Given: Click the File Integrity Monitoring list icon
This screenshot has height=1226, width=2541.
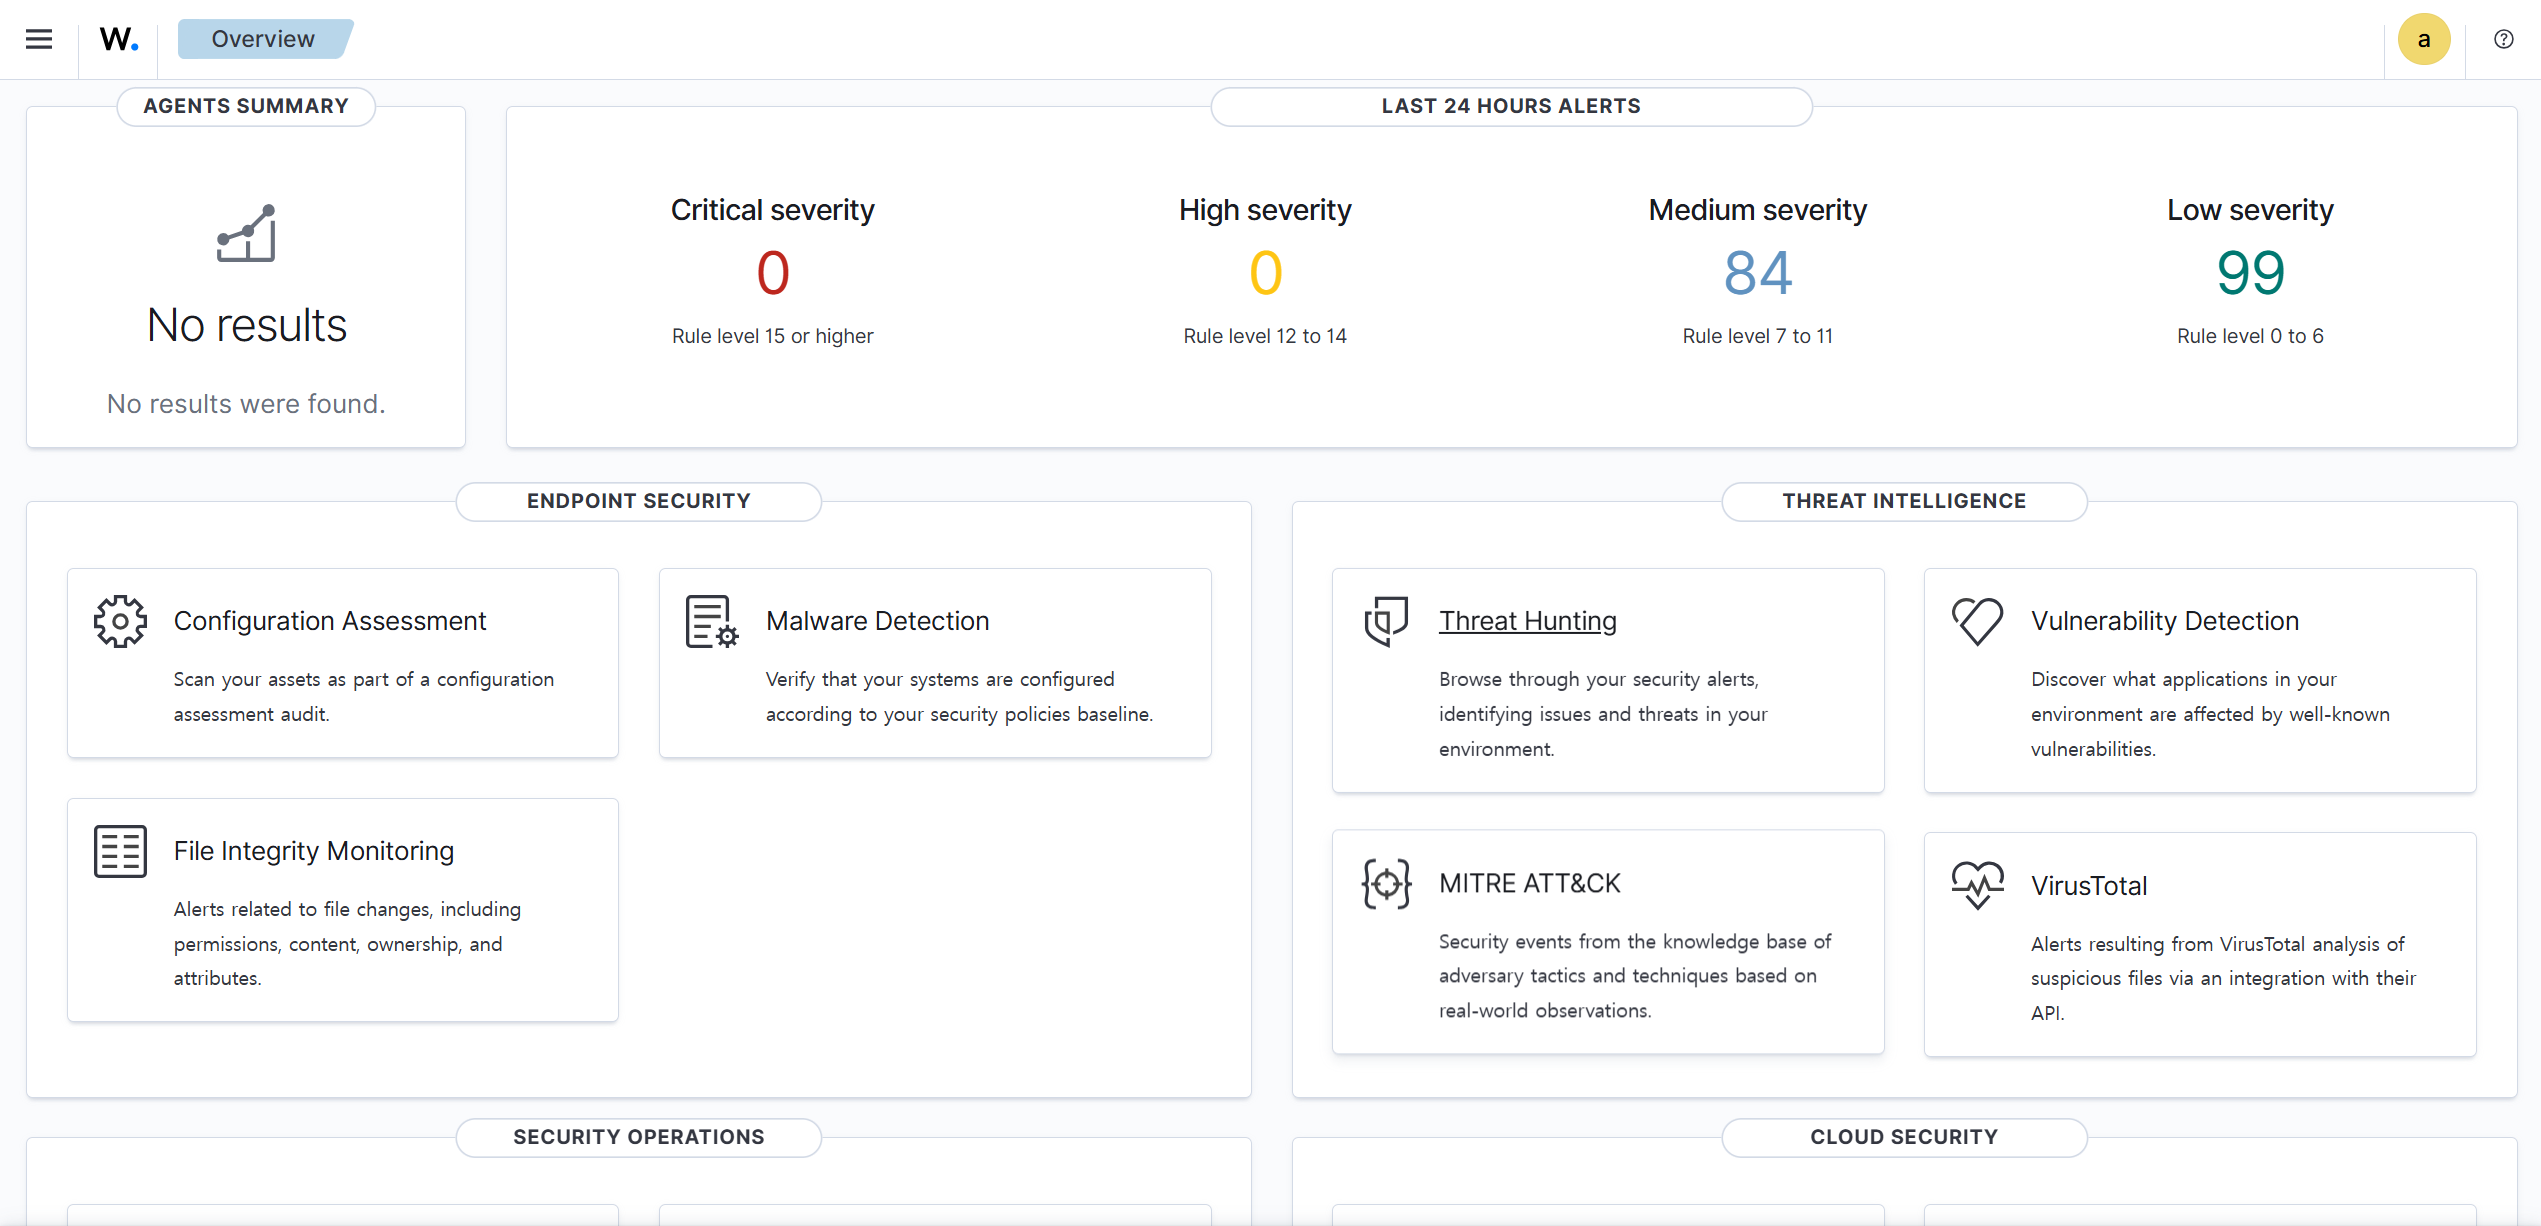Looking at the screenshot, I should [x=120, y=851].
